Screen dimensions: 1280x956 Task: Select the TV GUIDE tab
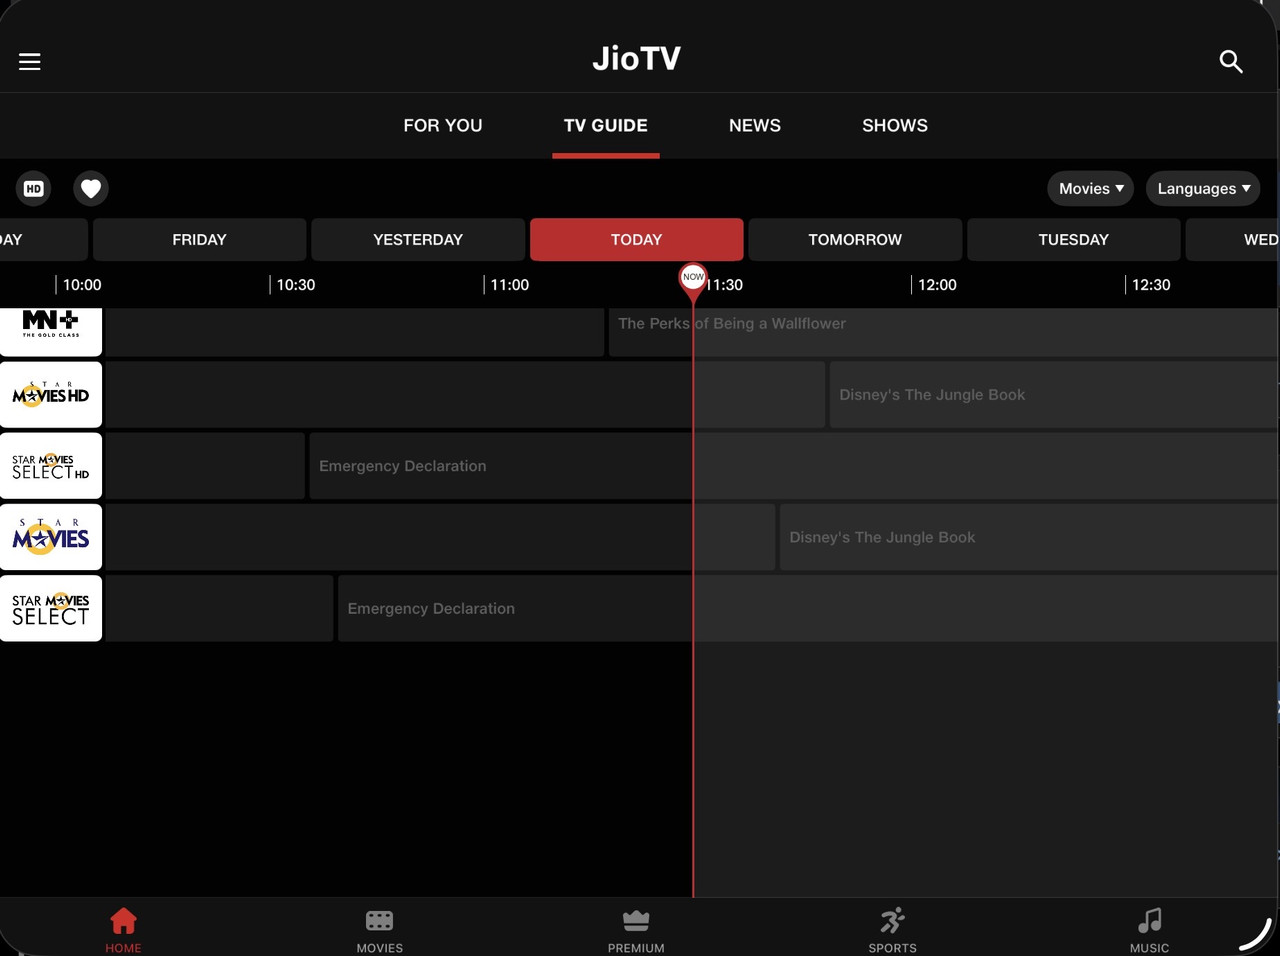[x=606, y=125]
